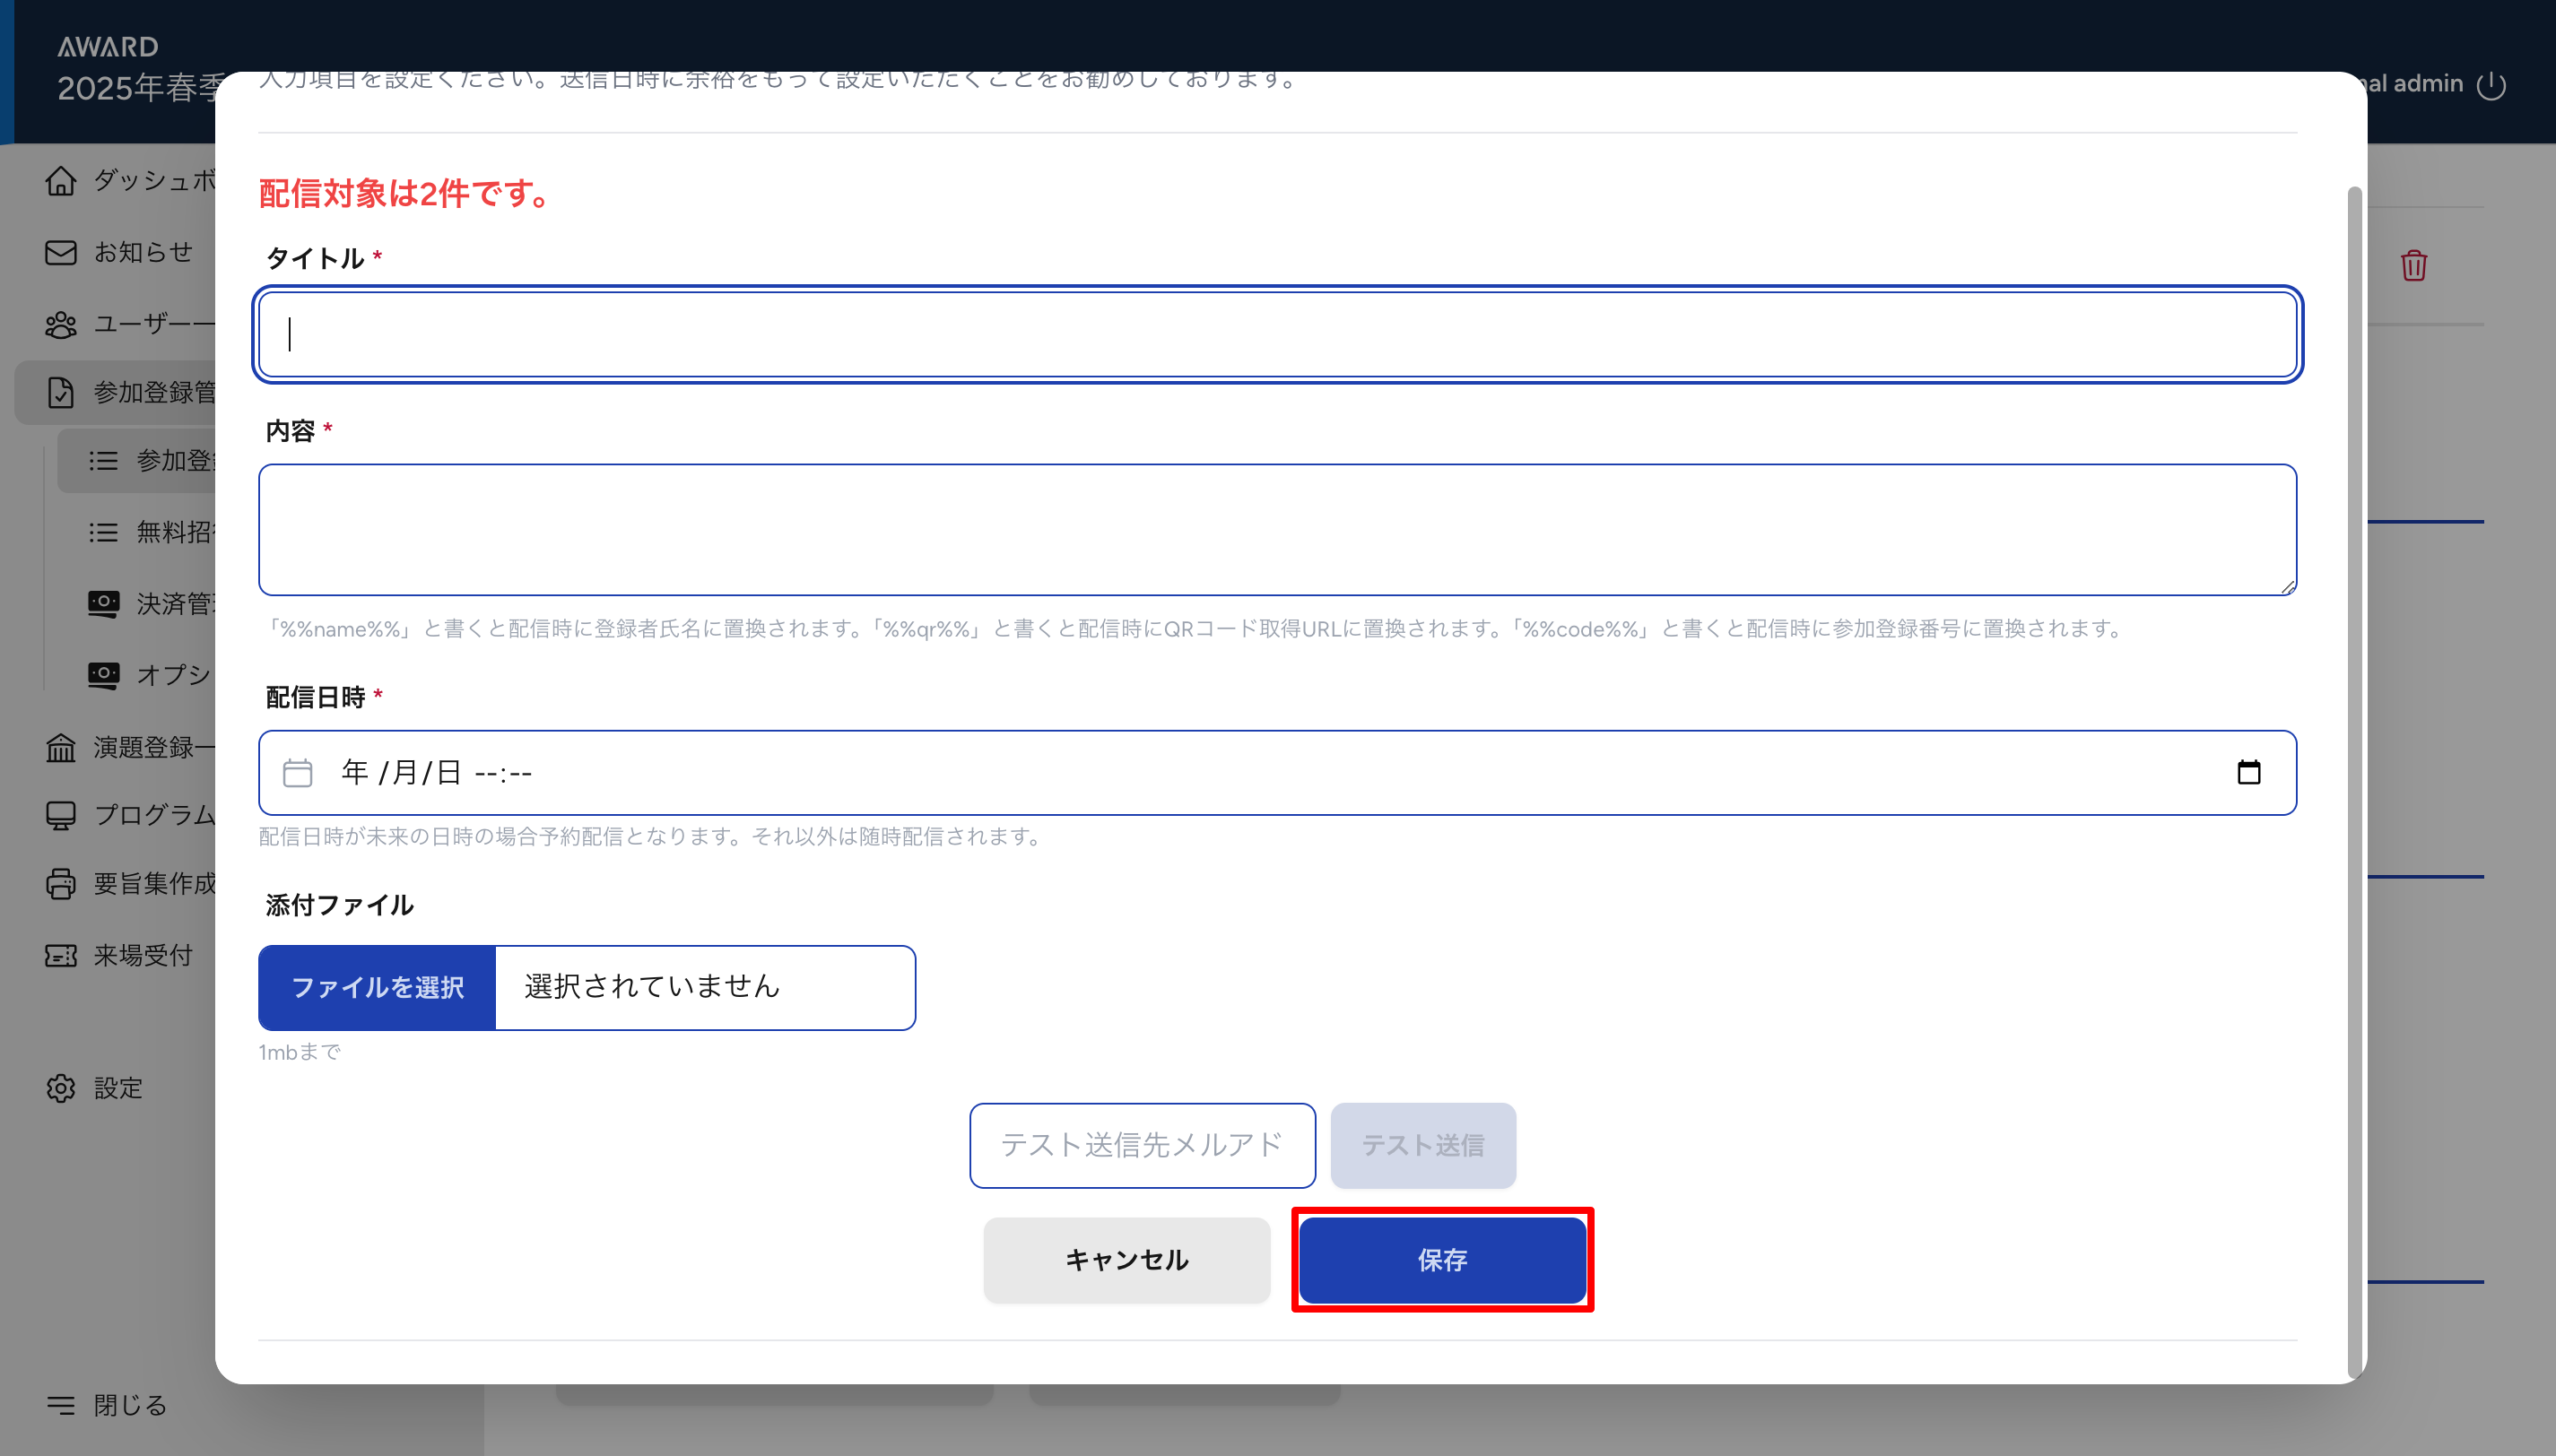Viewport: 2556px width, 1456px height.
Task: Click the ticket icon for 来場受付
Action: 61,956
